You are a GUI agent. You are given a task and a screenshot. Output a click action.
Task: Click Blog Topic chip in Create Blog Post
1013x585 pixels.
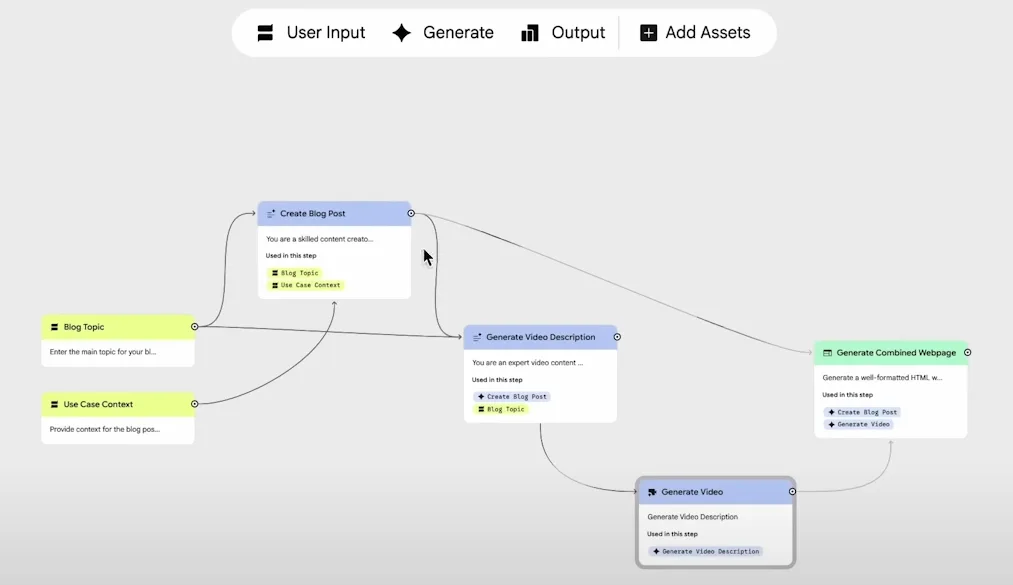(295, 273)
